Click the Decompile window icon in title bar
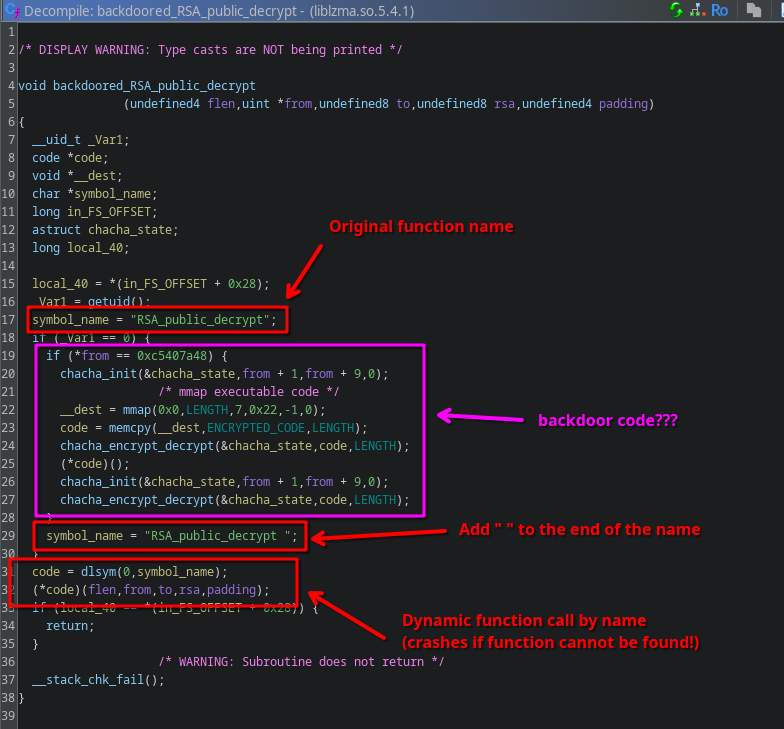This screenshot has width=784, height=729. point(12,10)
